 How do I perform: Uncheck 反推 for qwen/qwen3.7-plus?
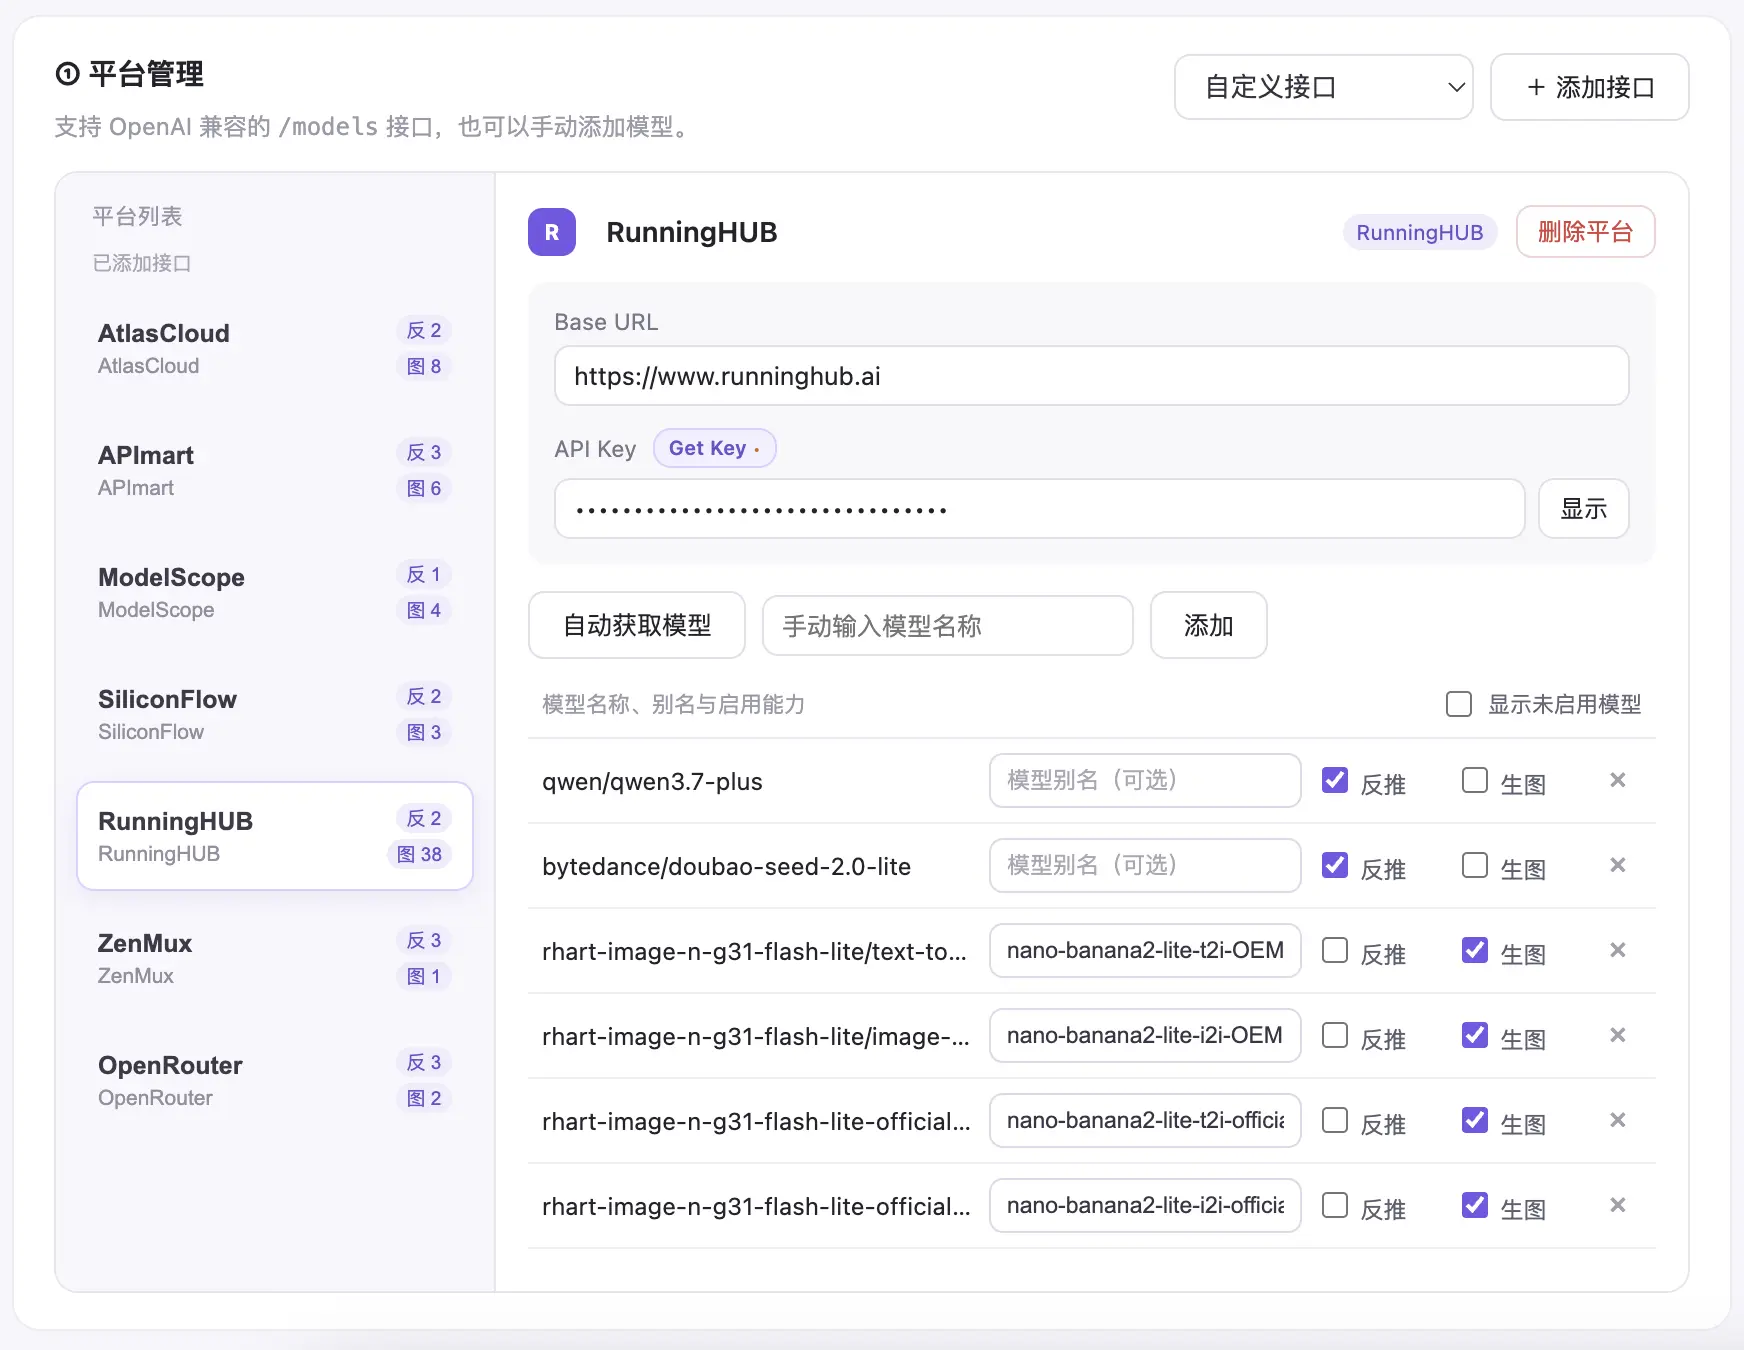pos(1335,780)
